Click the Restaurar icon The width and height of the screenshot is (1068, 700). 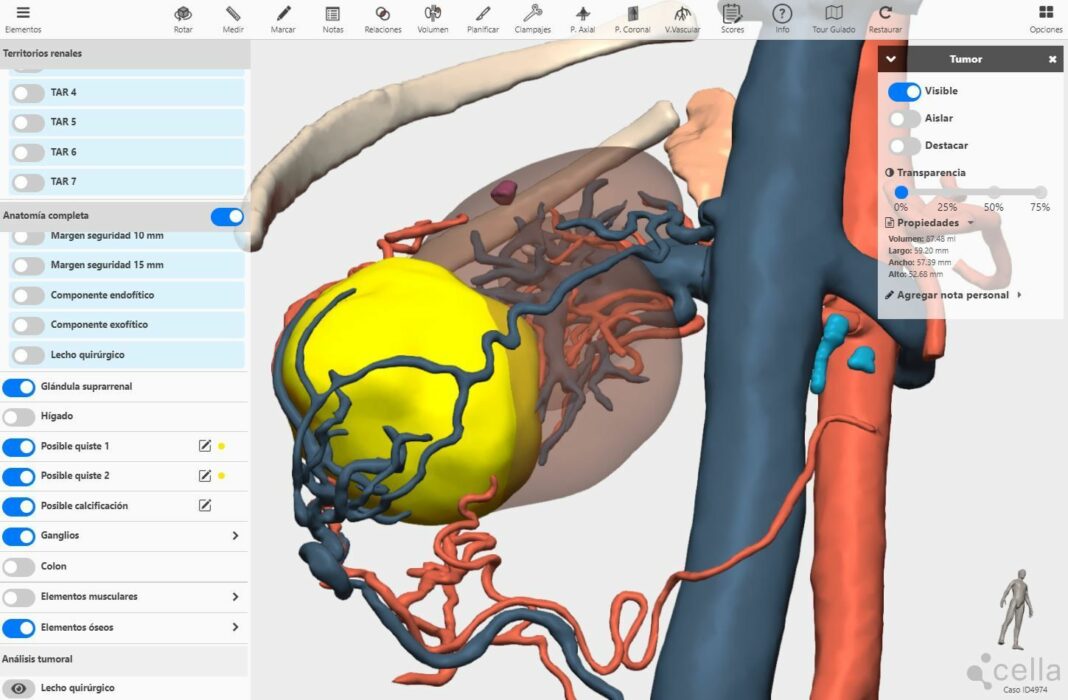coord(885,17)
